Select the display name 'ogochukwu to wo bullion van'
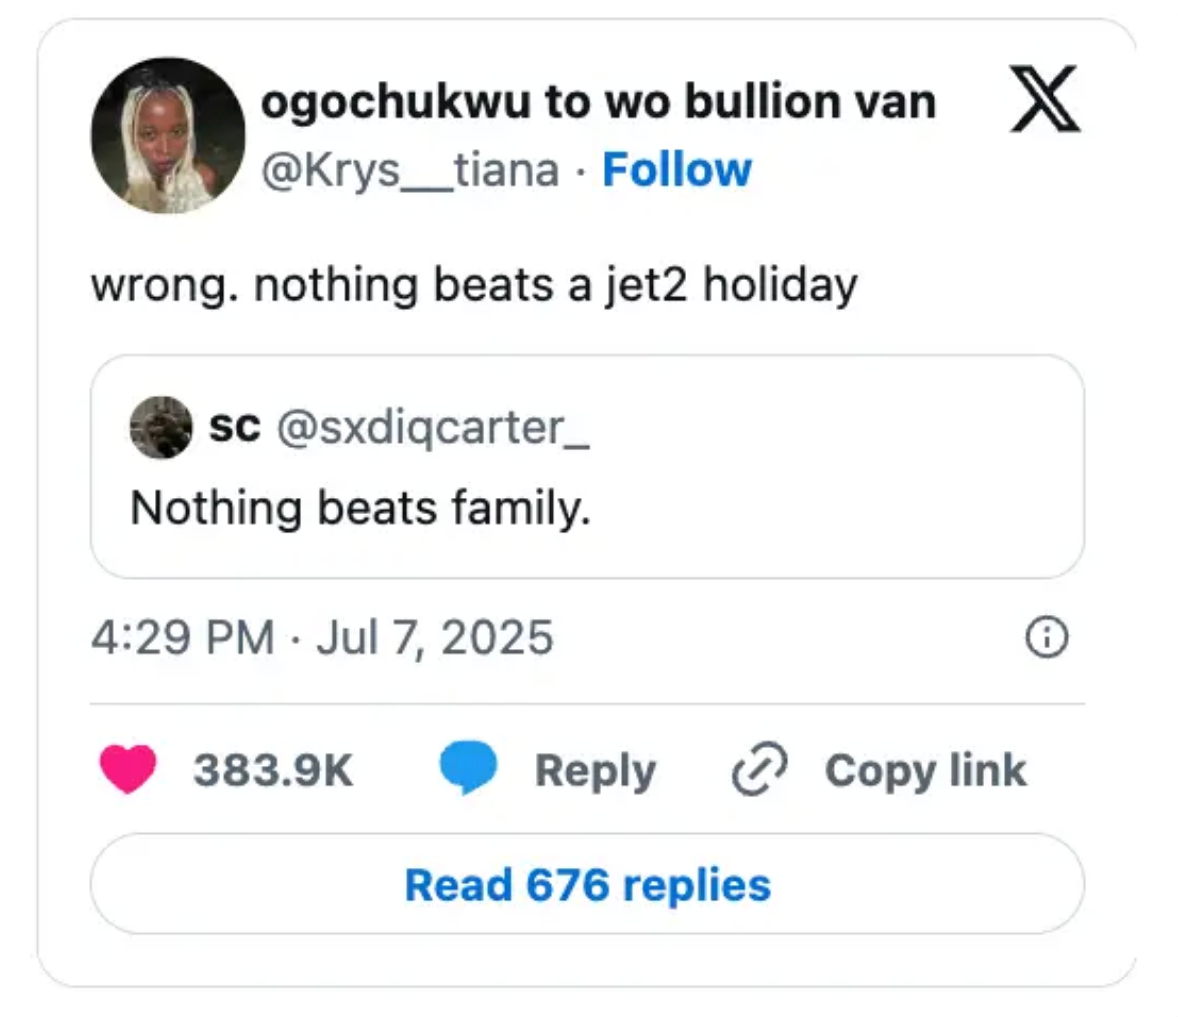This screenshot has width=1178, height=1018. tap(598, 100)
